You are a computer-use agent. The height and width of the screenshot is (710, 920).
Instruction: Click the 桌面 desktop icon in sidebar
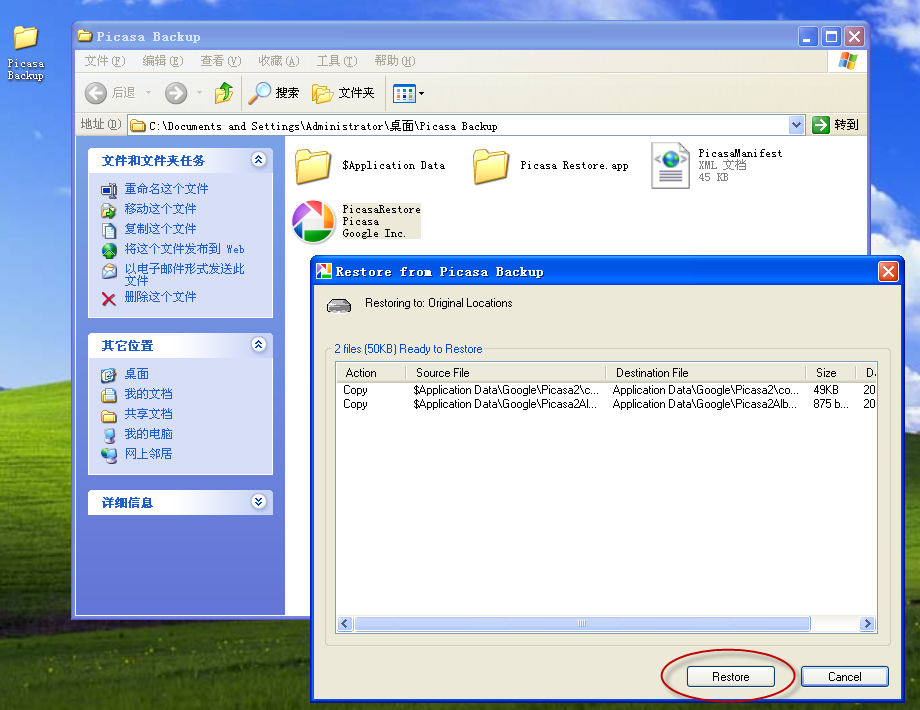[109, 376]
